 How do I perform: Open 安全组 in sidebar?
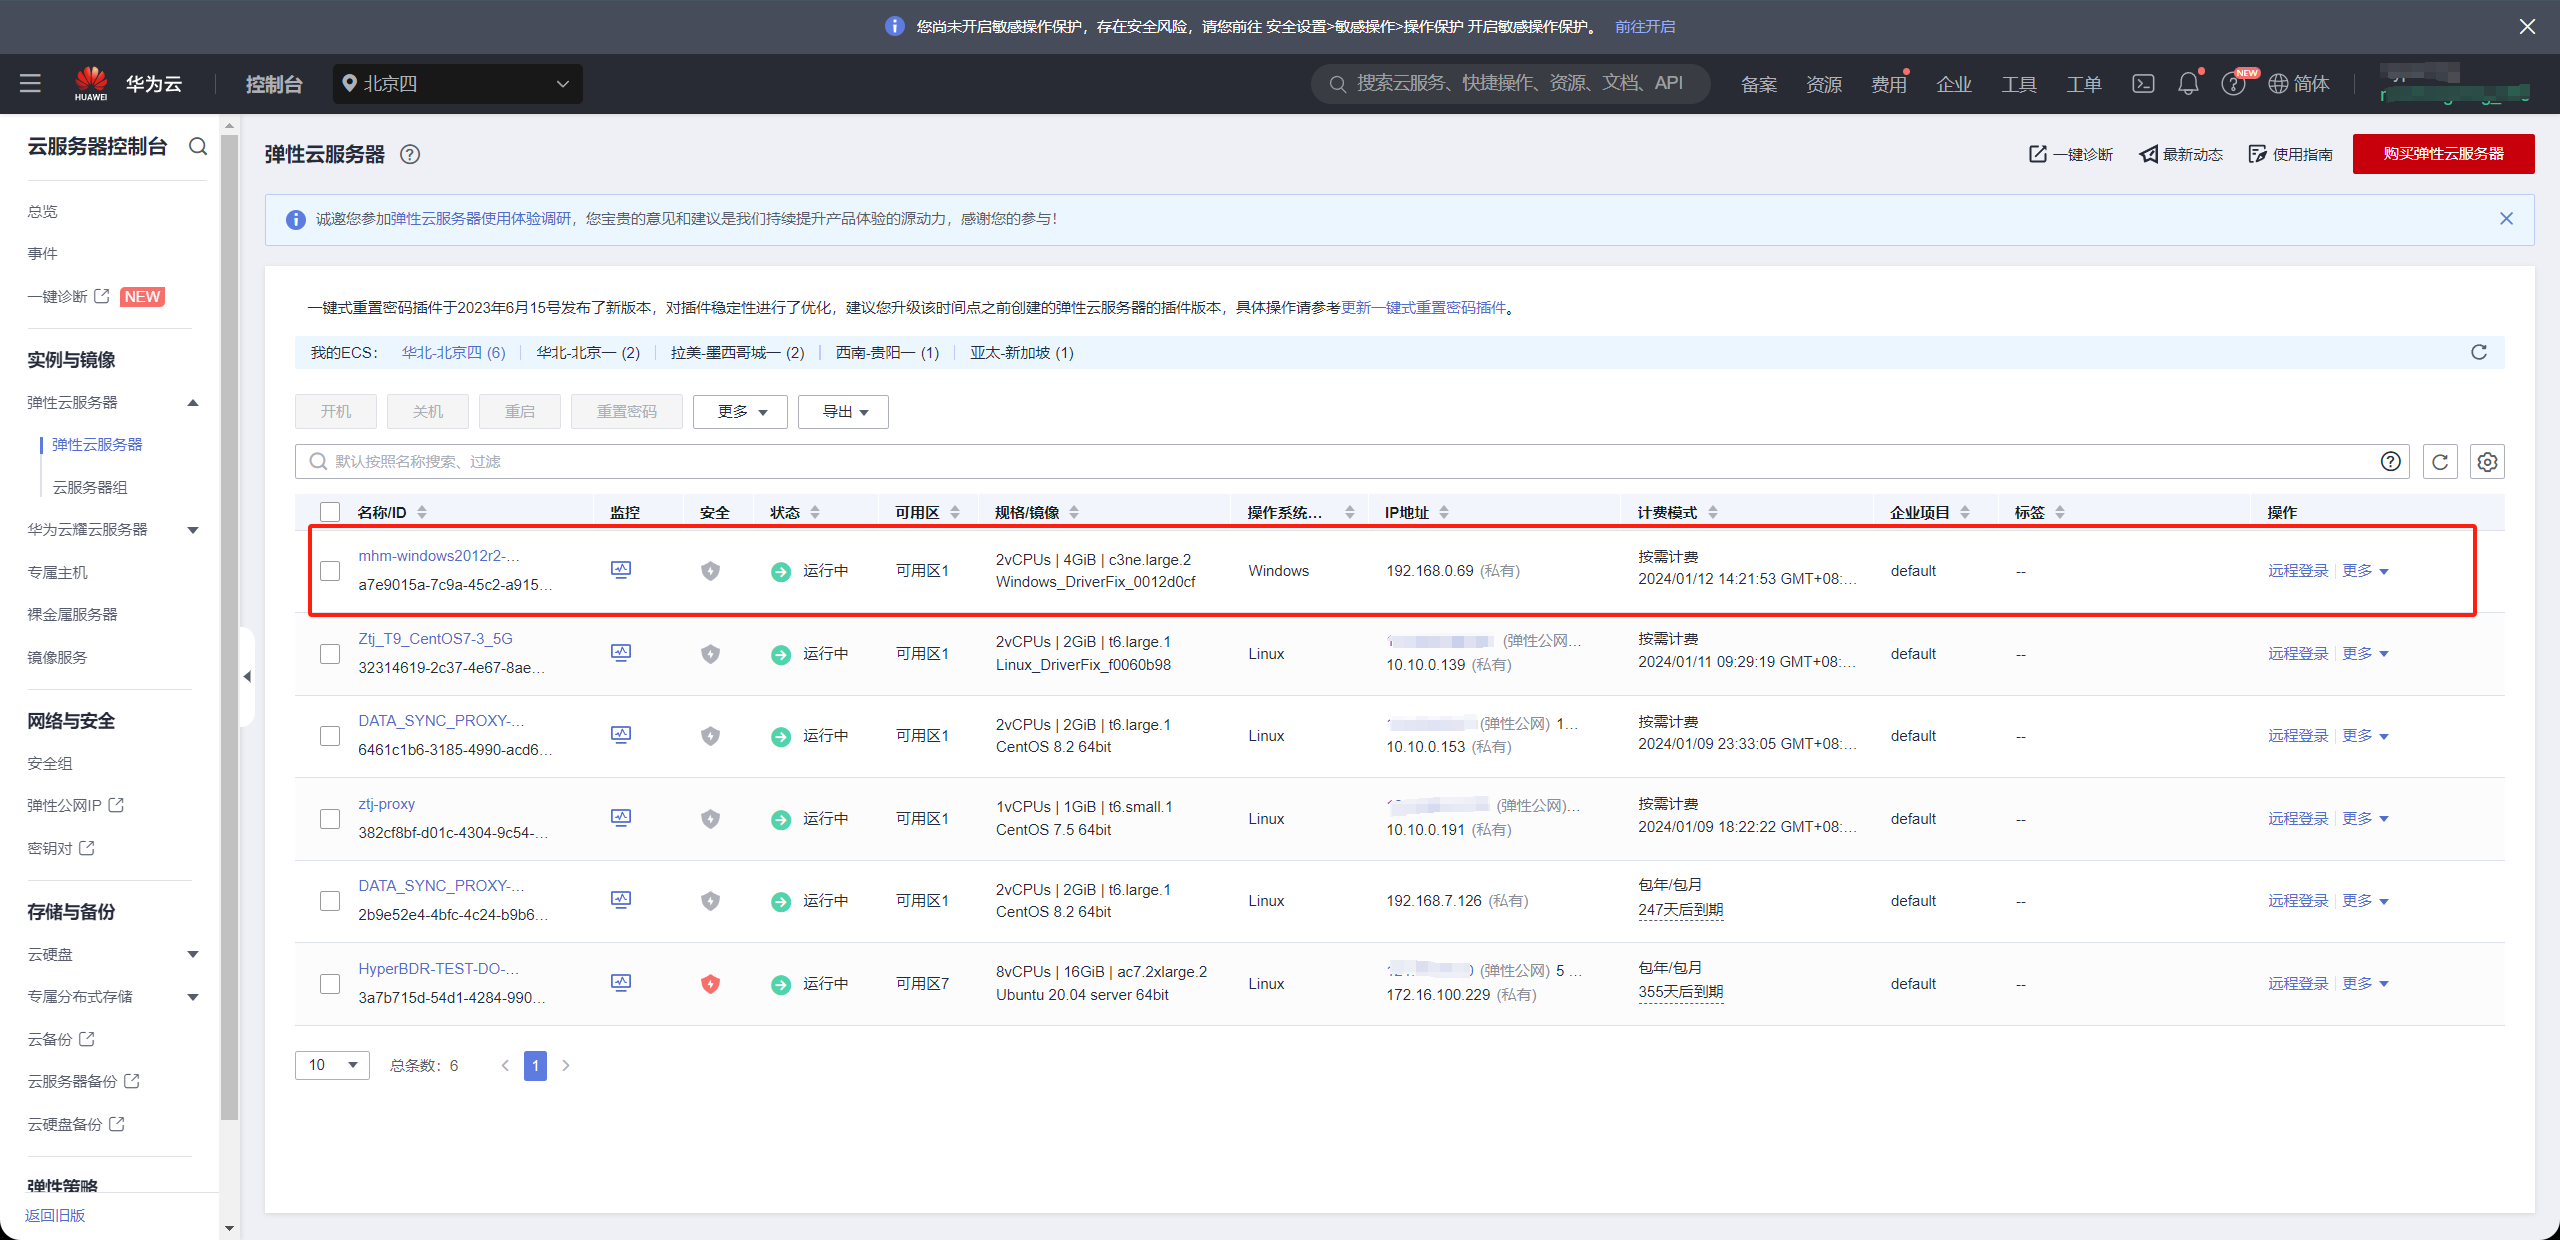coord(50,764)
